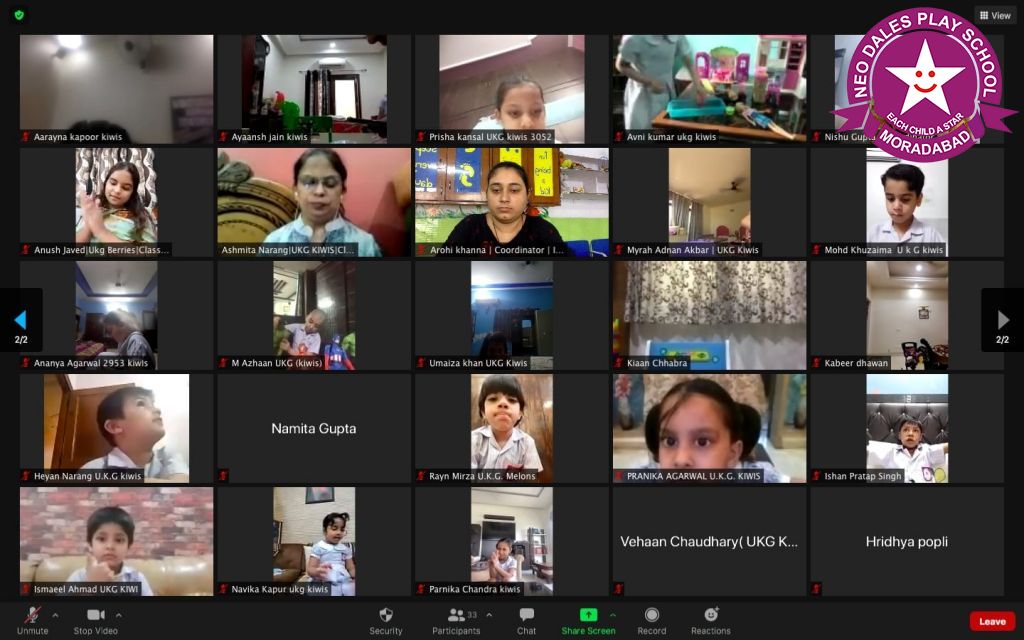
Task: Click muted mic icon beside Heyan Narang
Action: coord(26,475)
